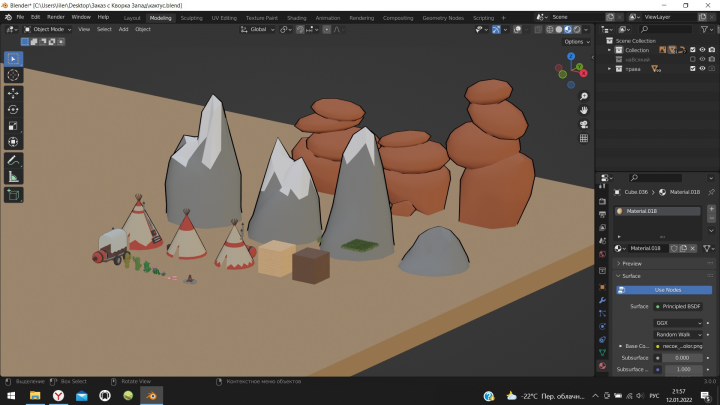
Task: Select the Annotate pencil tool
Action: click(x=13, y=160)
